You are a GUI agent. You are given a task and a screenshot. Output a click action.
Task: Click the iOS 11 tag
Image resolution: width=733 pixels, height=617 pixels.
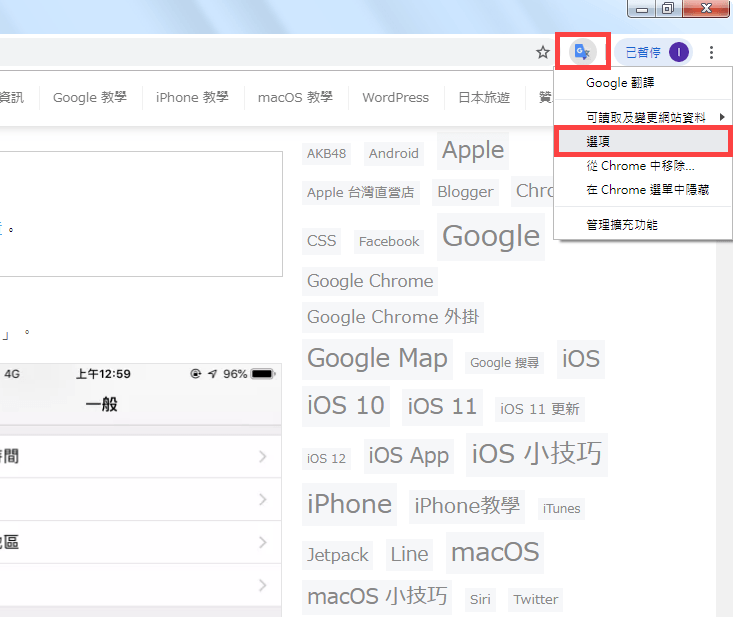[x=442, y=407]
